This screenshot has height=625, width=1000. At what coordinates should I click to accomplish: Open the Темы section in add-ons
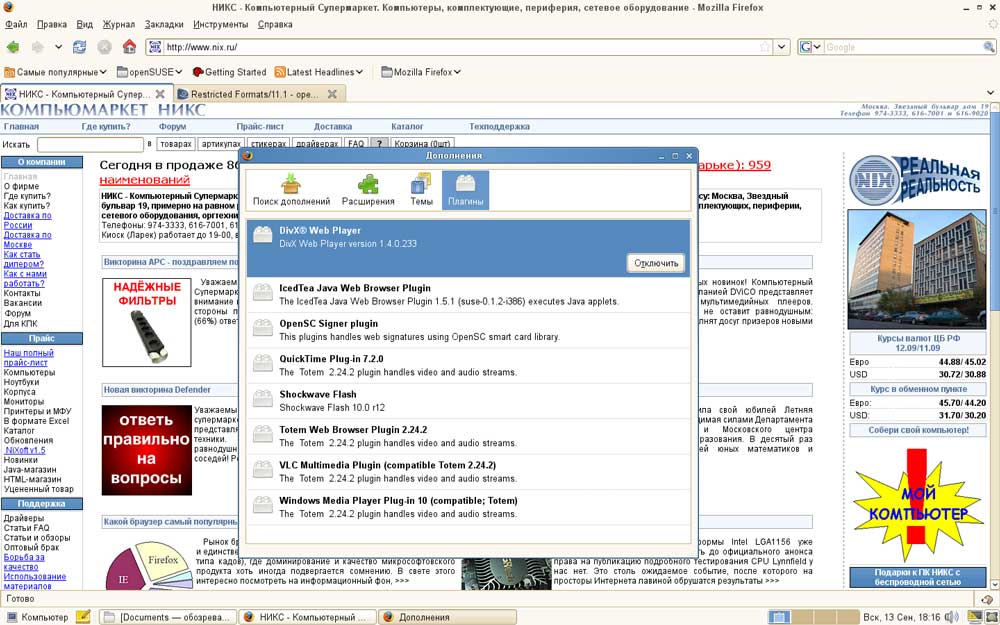tap(421, 190)
